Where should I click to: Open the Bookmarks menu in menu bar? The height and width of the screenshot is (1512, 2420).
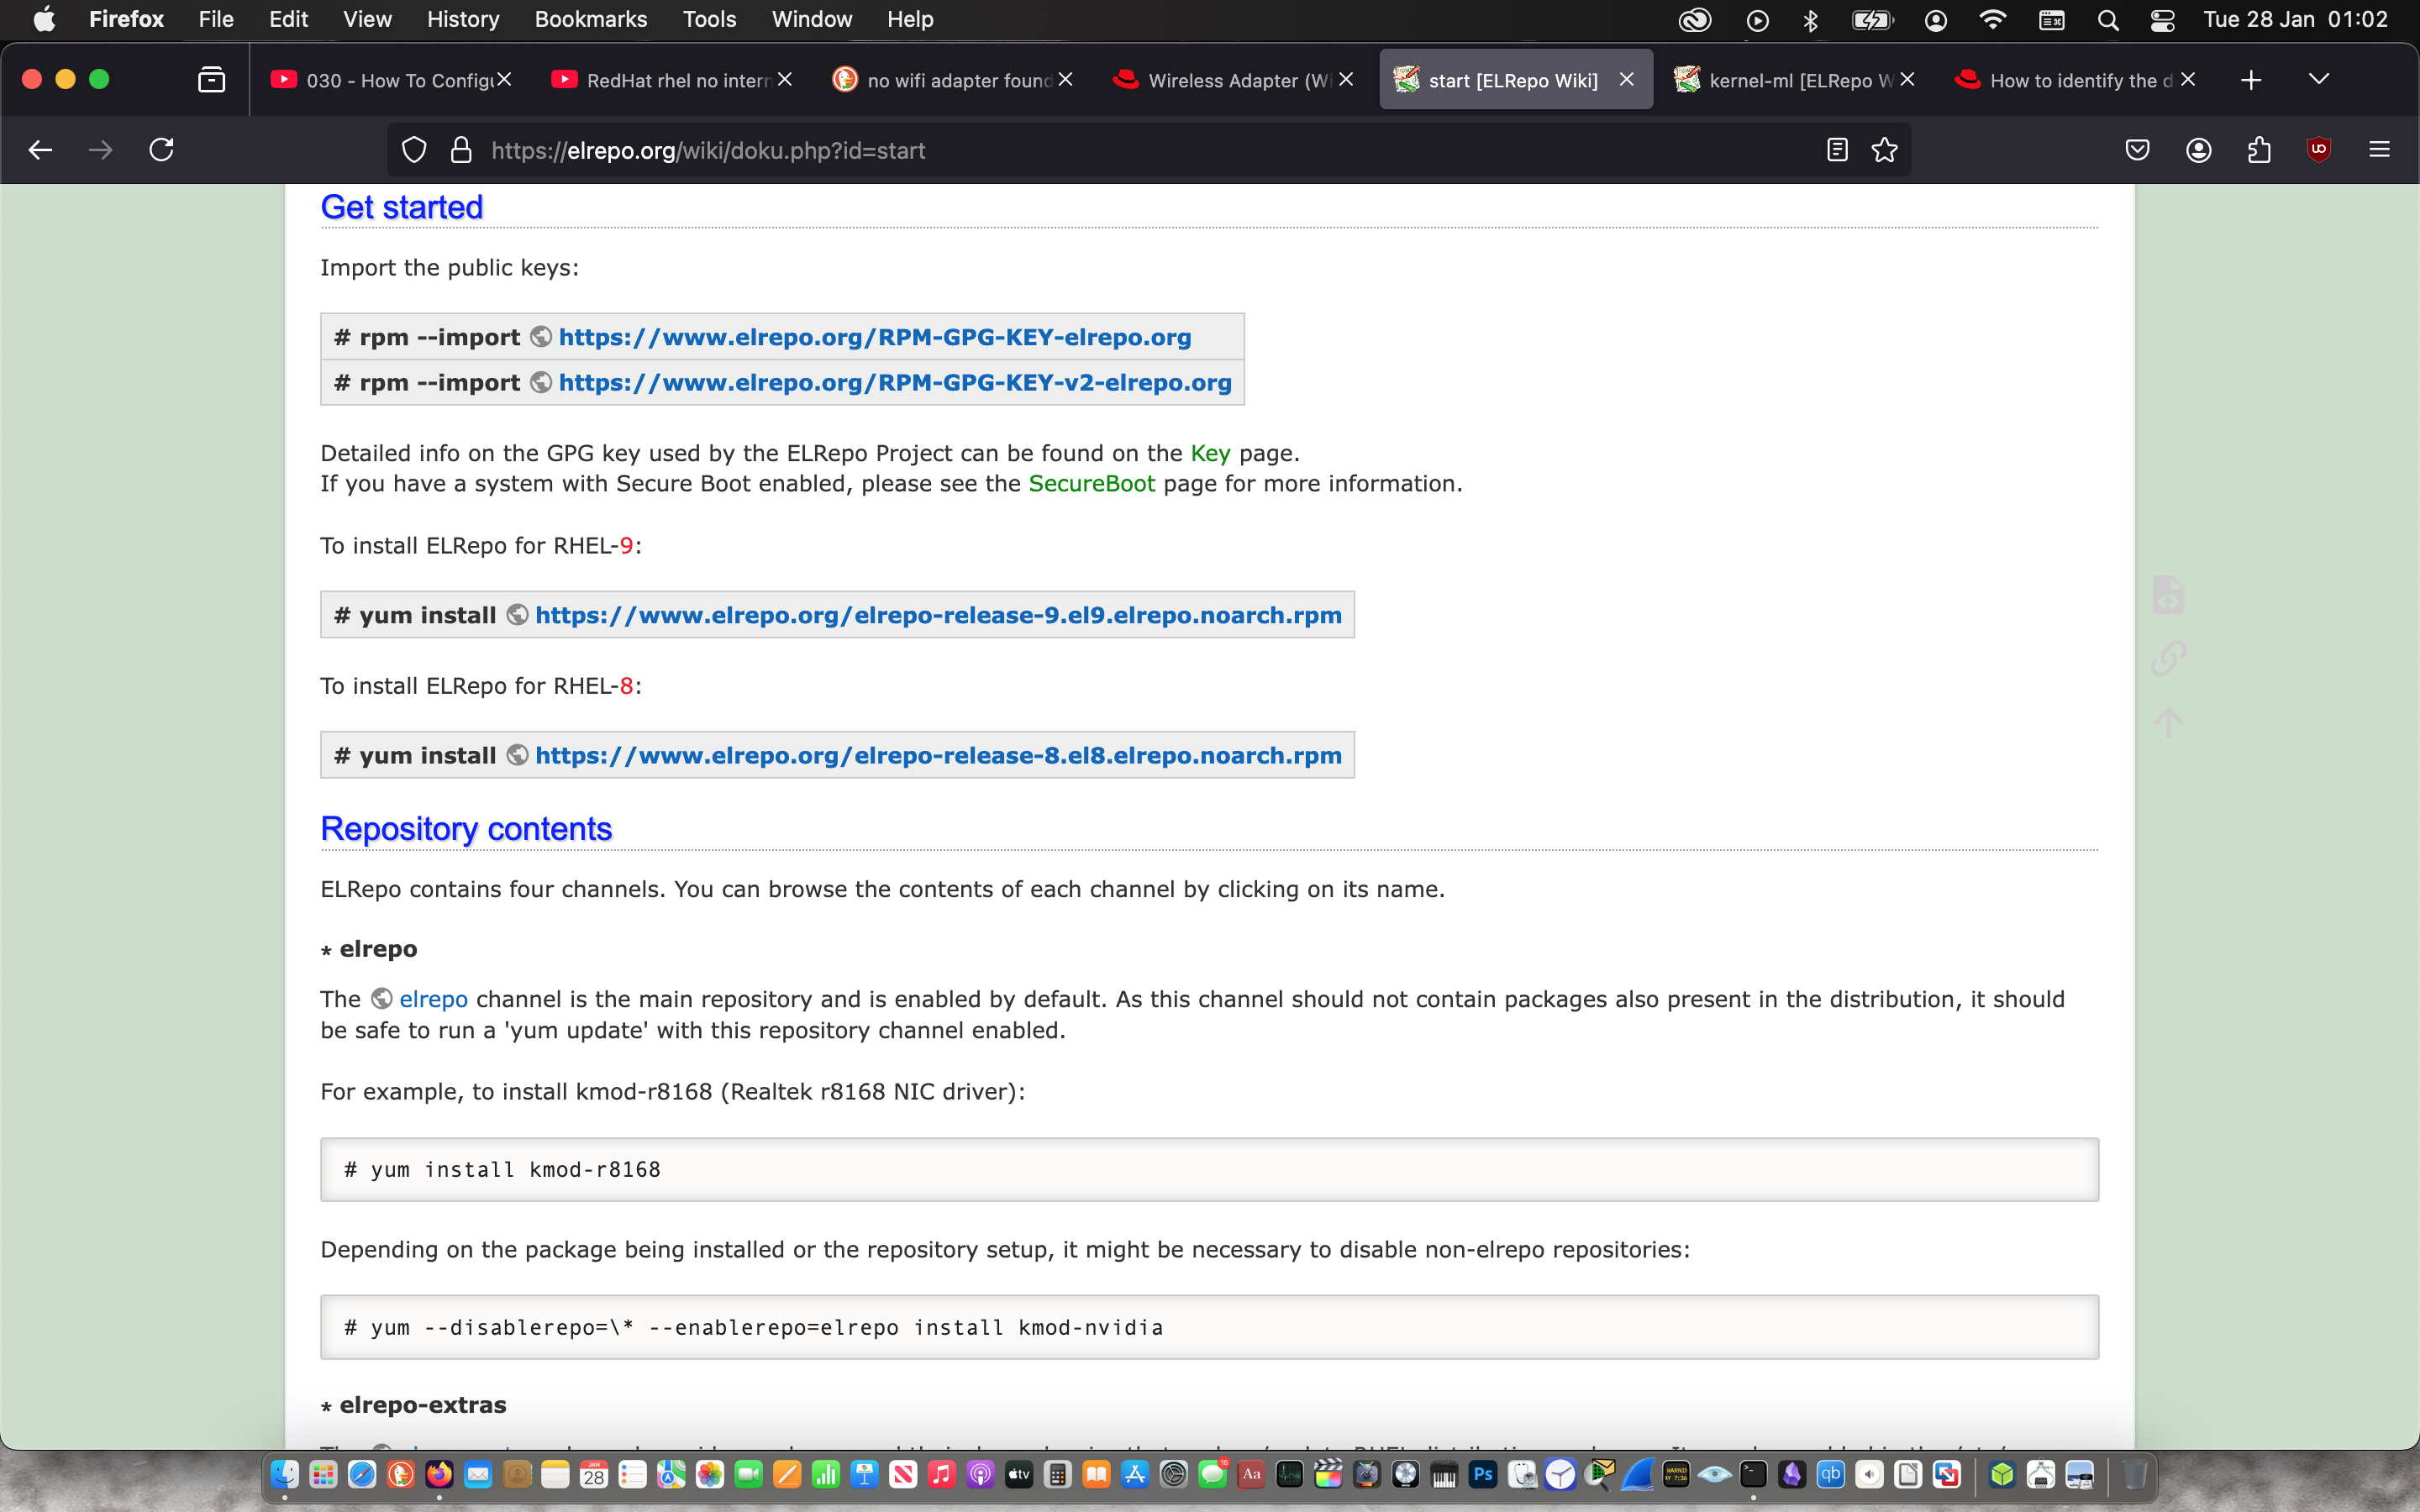[590, 19]
